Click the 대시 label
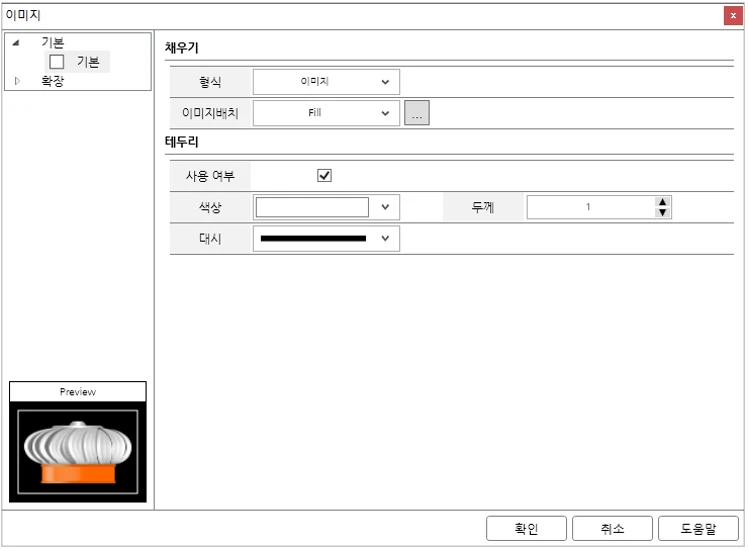The image size is (748, 551). tap(210, 239)
